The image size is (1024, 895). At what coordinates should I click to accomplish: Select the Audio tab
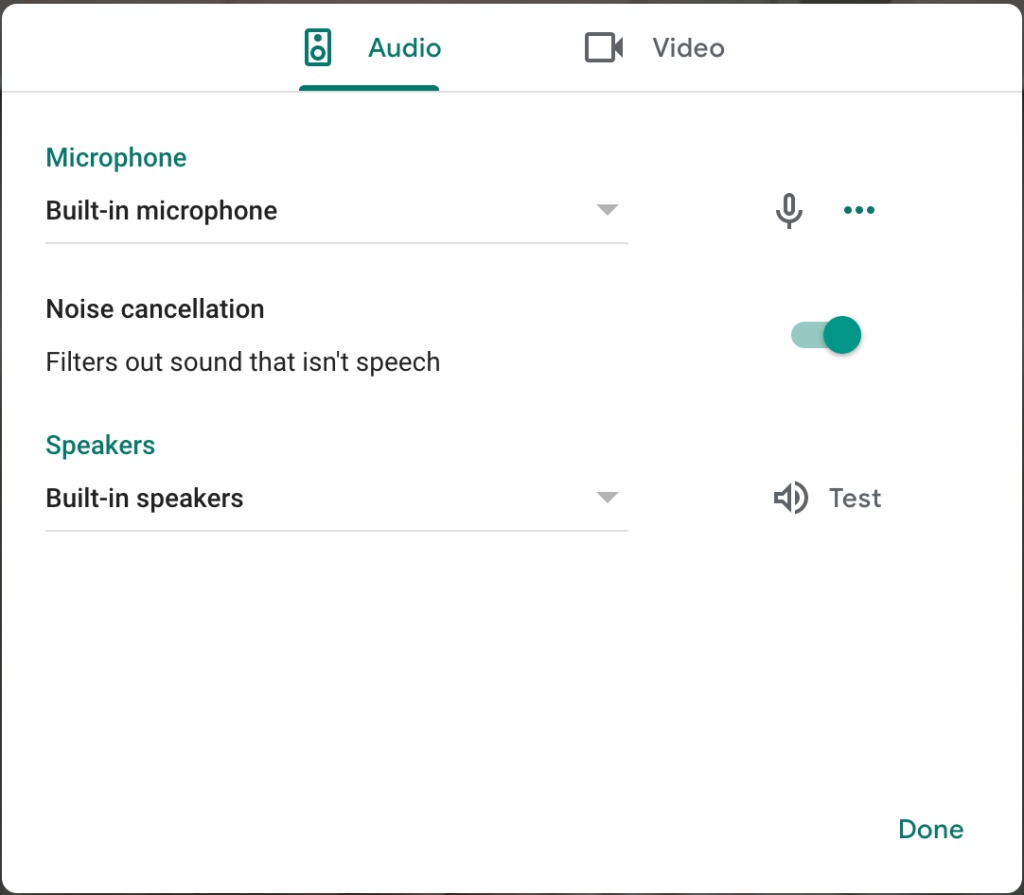pyautogui.click(x=404, y=47)
